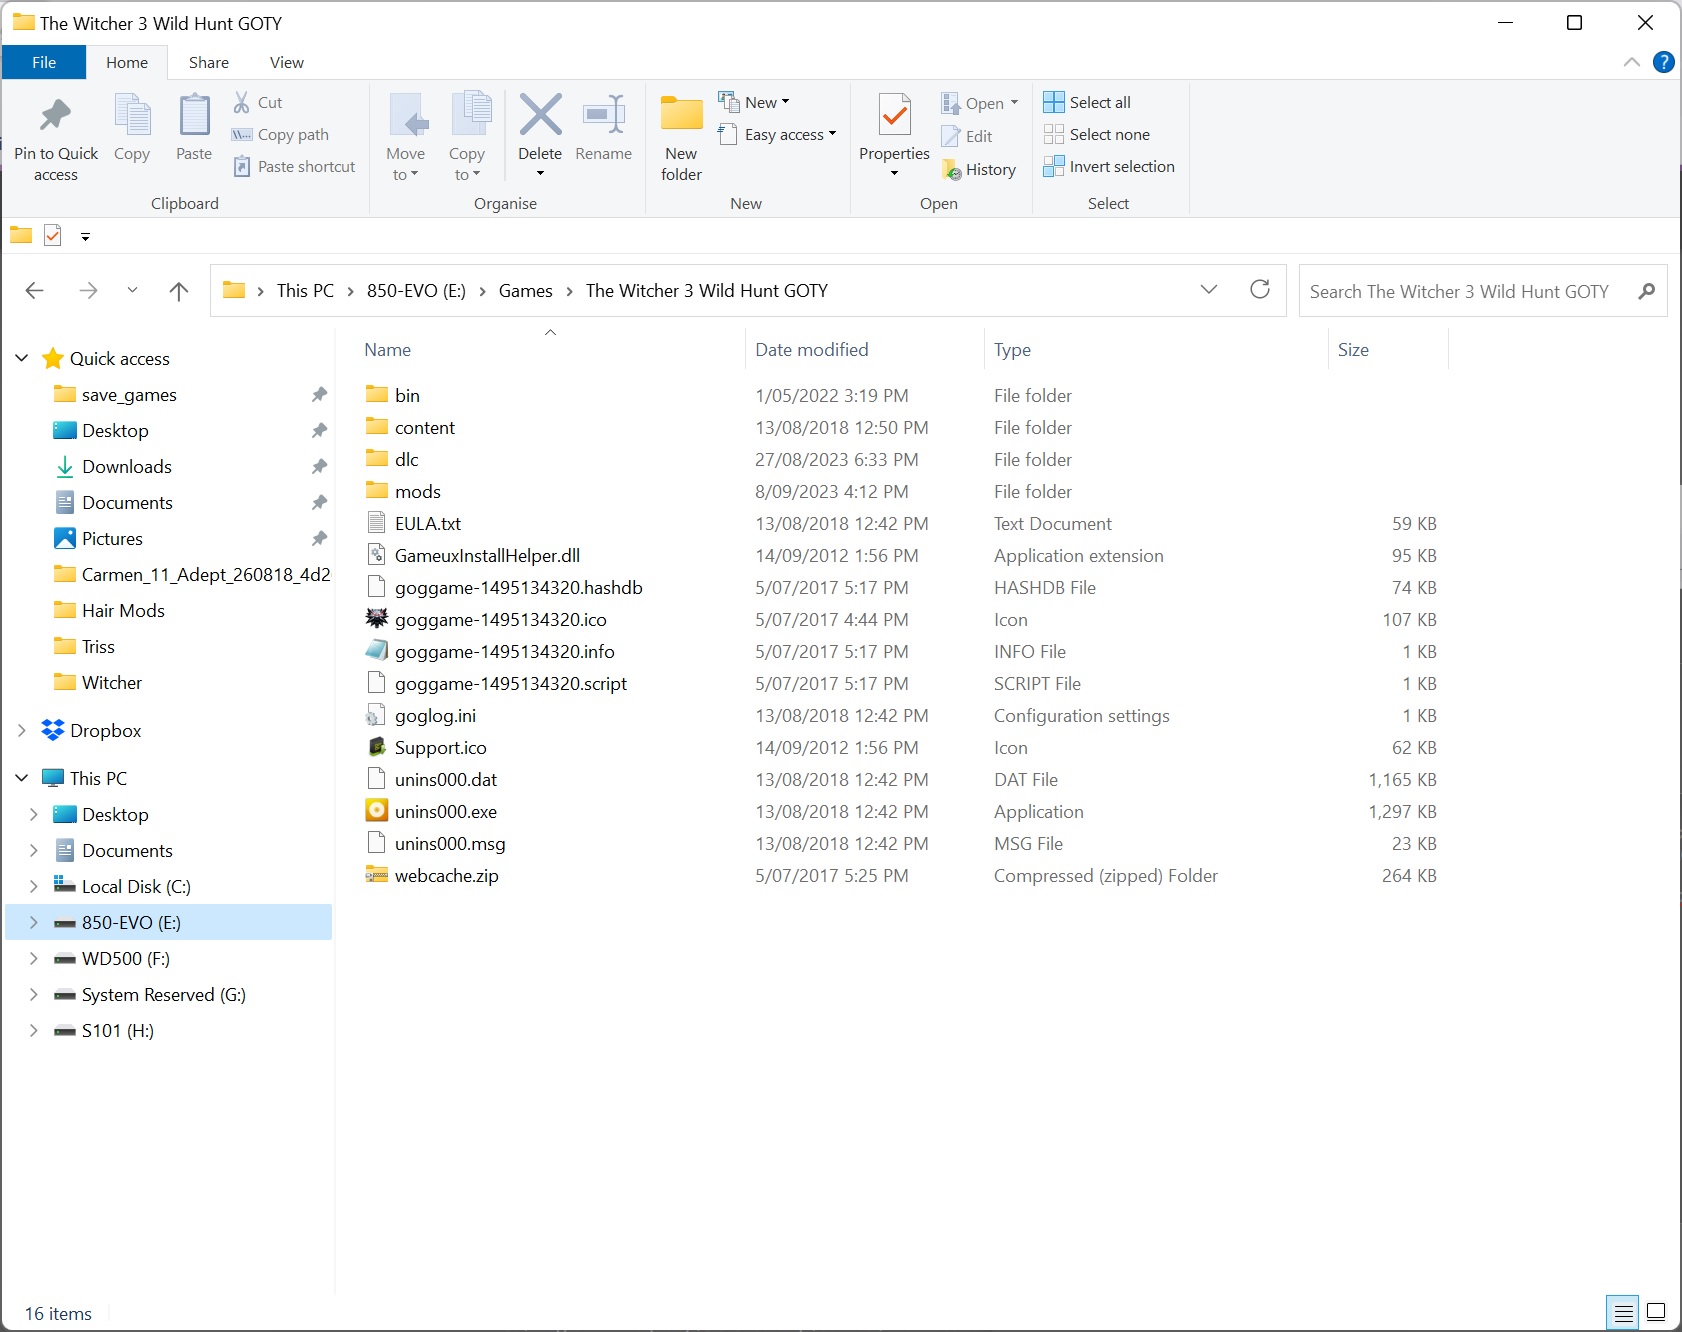Click the Copy path option
Viewport: 1682px width, 1332px height.
[x=280, y=134]
